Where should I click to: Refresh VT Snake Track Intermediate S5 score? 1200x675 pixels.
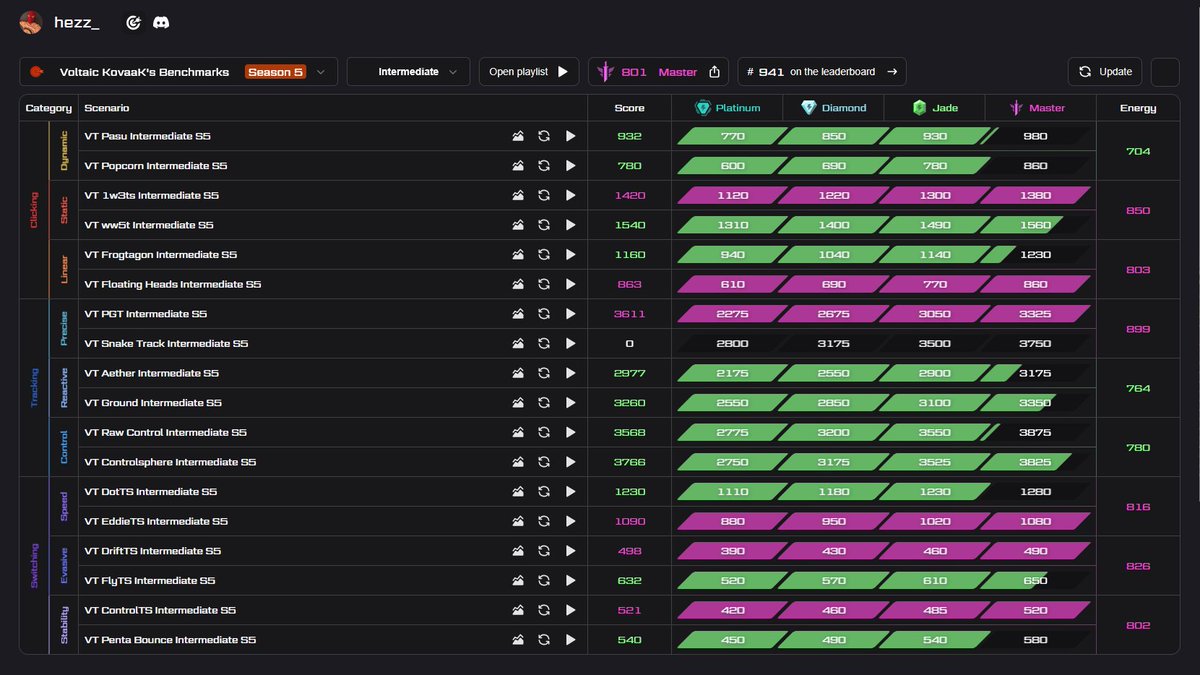(544, 344)
